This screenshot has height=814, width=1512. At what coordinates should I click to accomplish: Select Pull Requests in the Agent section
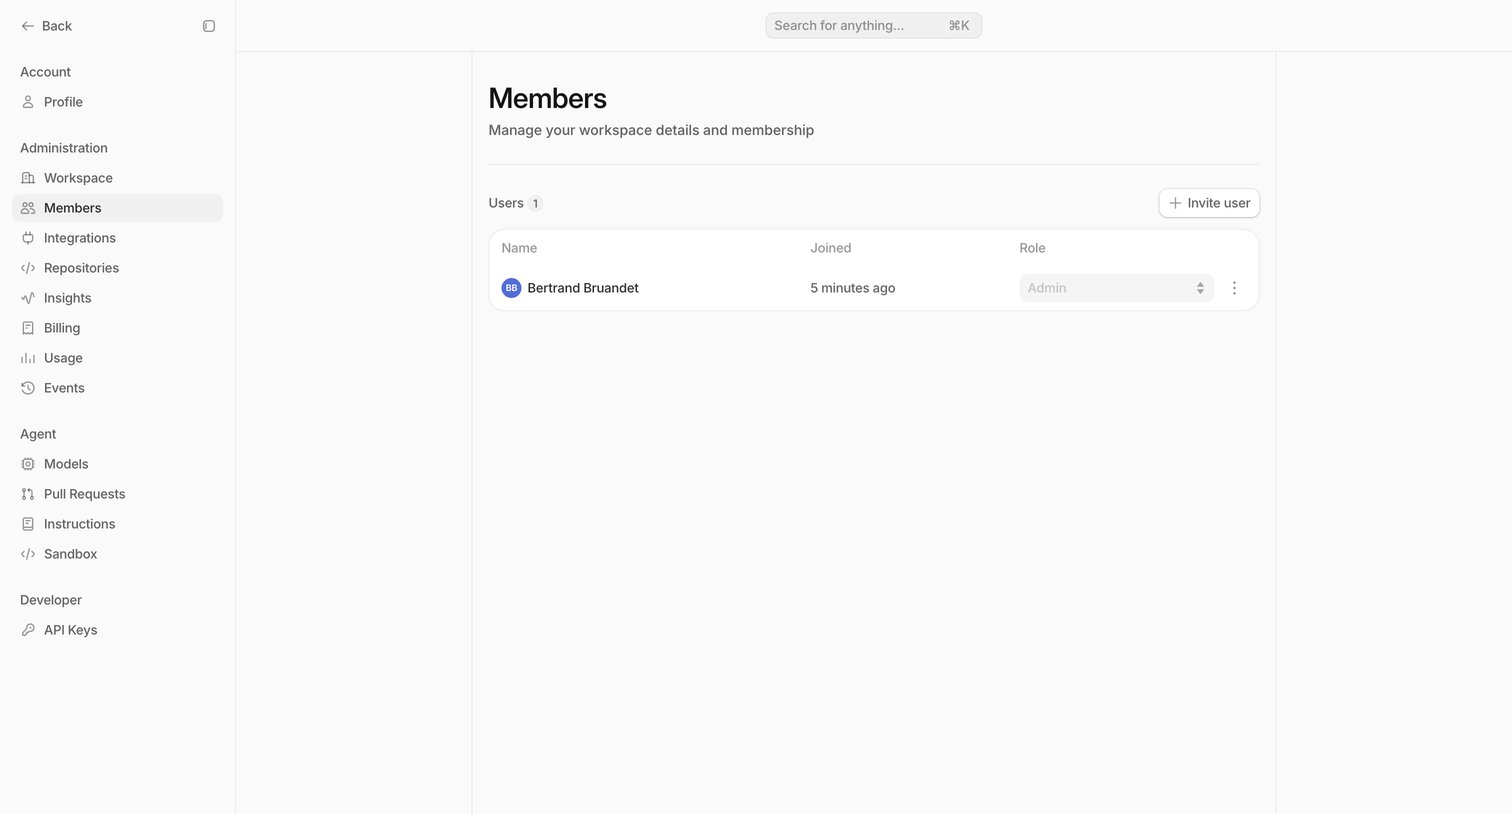pos(117,494)
